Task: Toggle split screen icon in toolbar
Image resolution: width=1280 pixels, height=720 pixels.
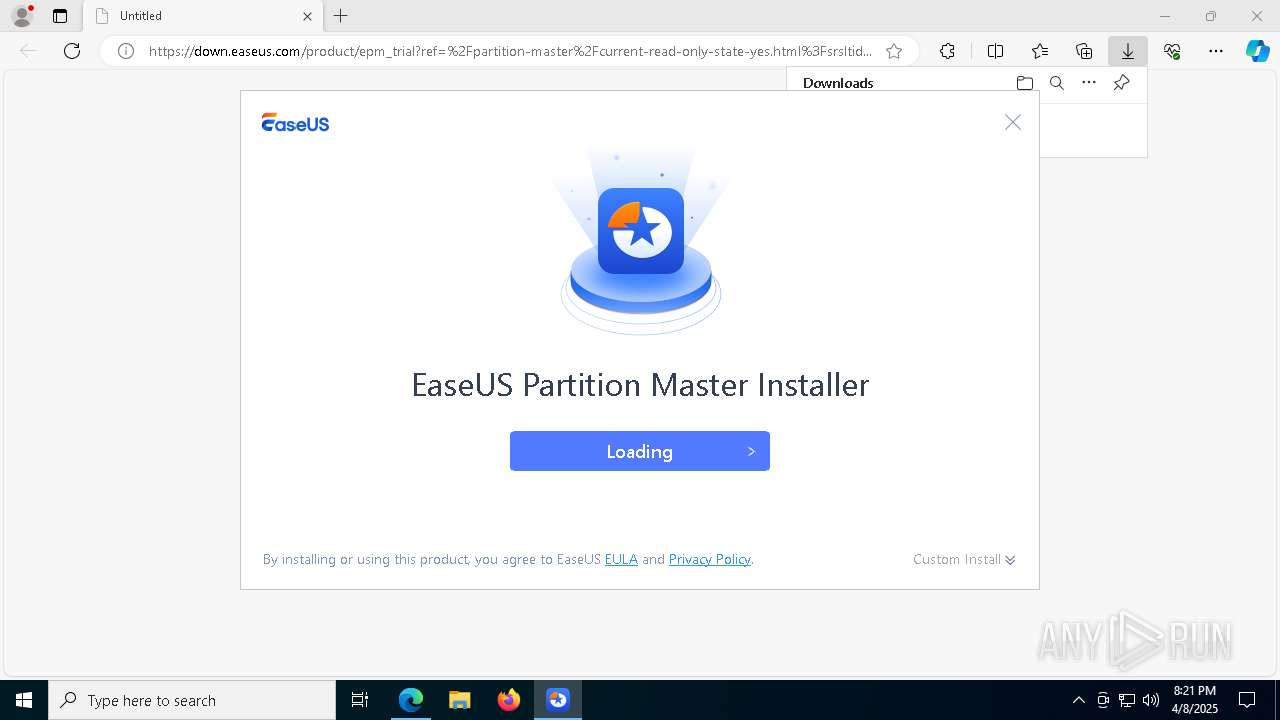Action: pyautogui.click(x=995, y=51)
